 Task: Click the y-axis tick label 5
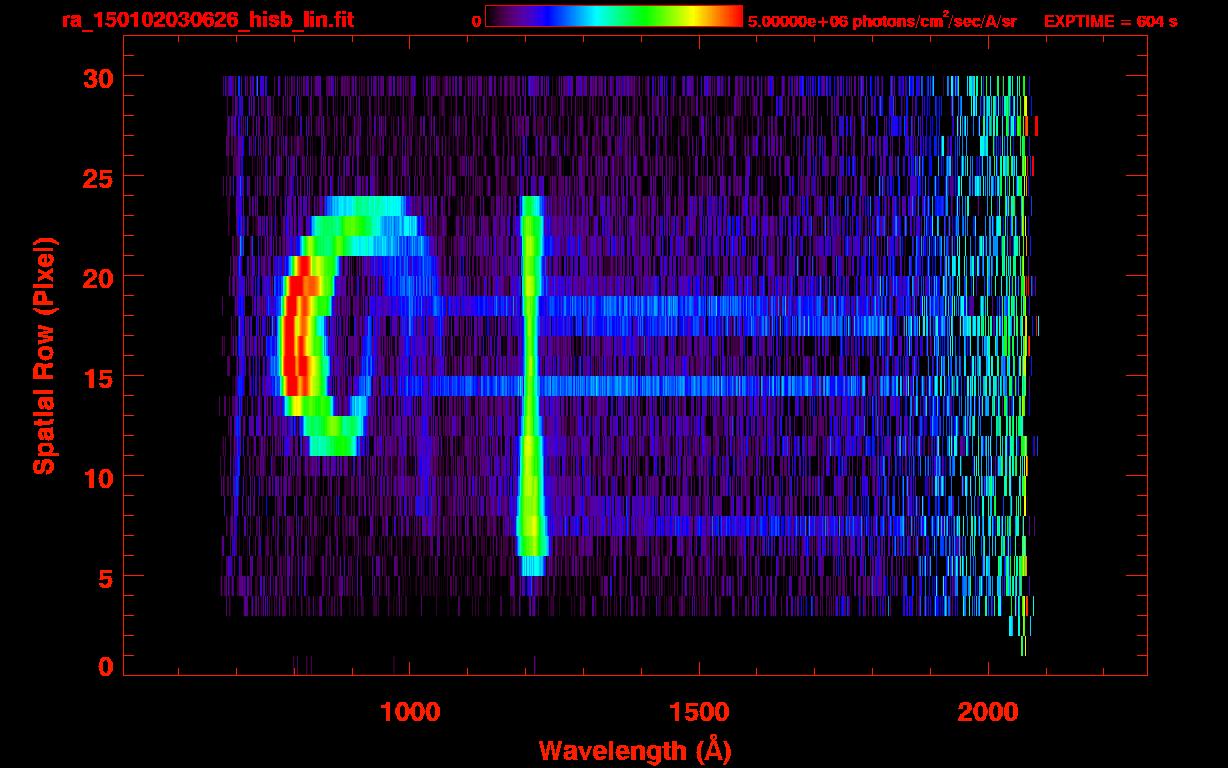tap(104, 577)
